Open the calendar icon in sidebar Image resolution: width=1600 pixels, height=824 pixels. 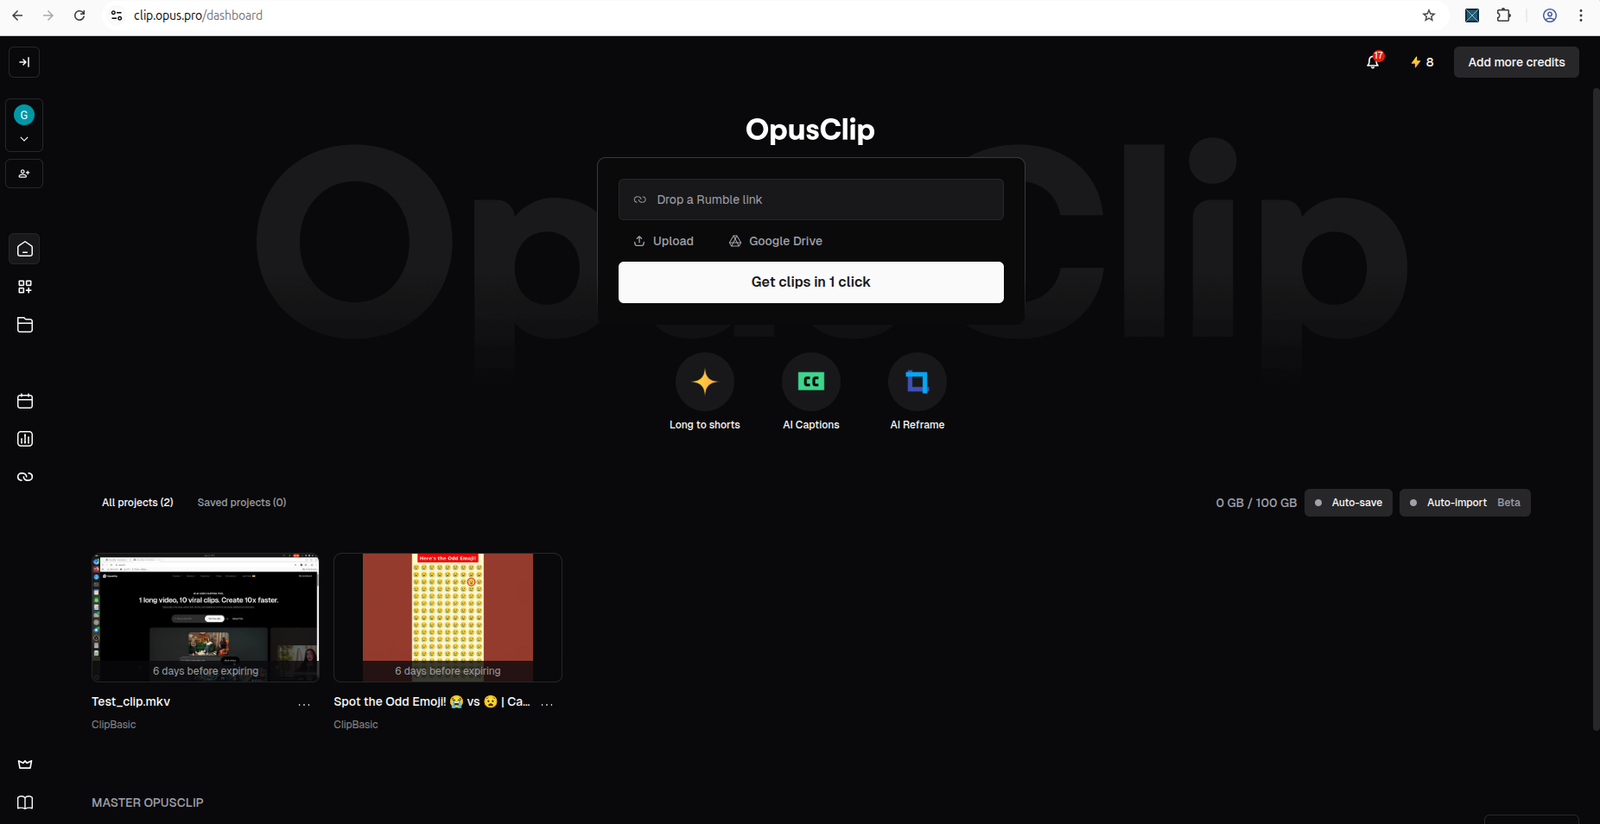coord(25,401)
